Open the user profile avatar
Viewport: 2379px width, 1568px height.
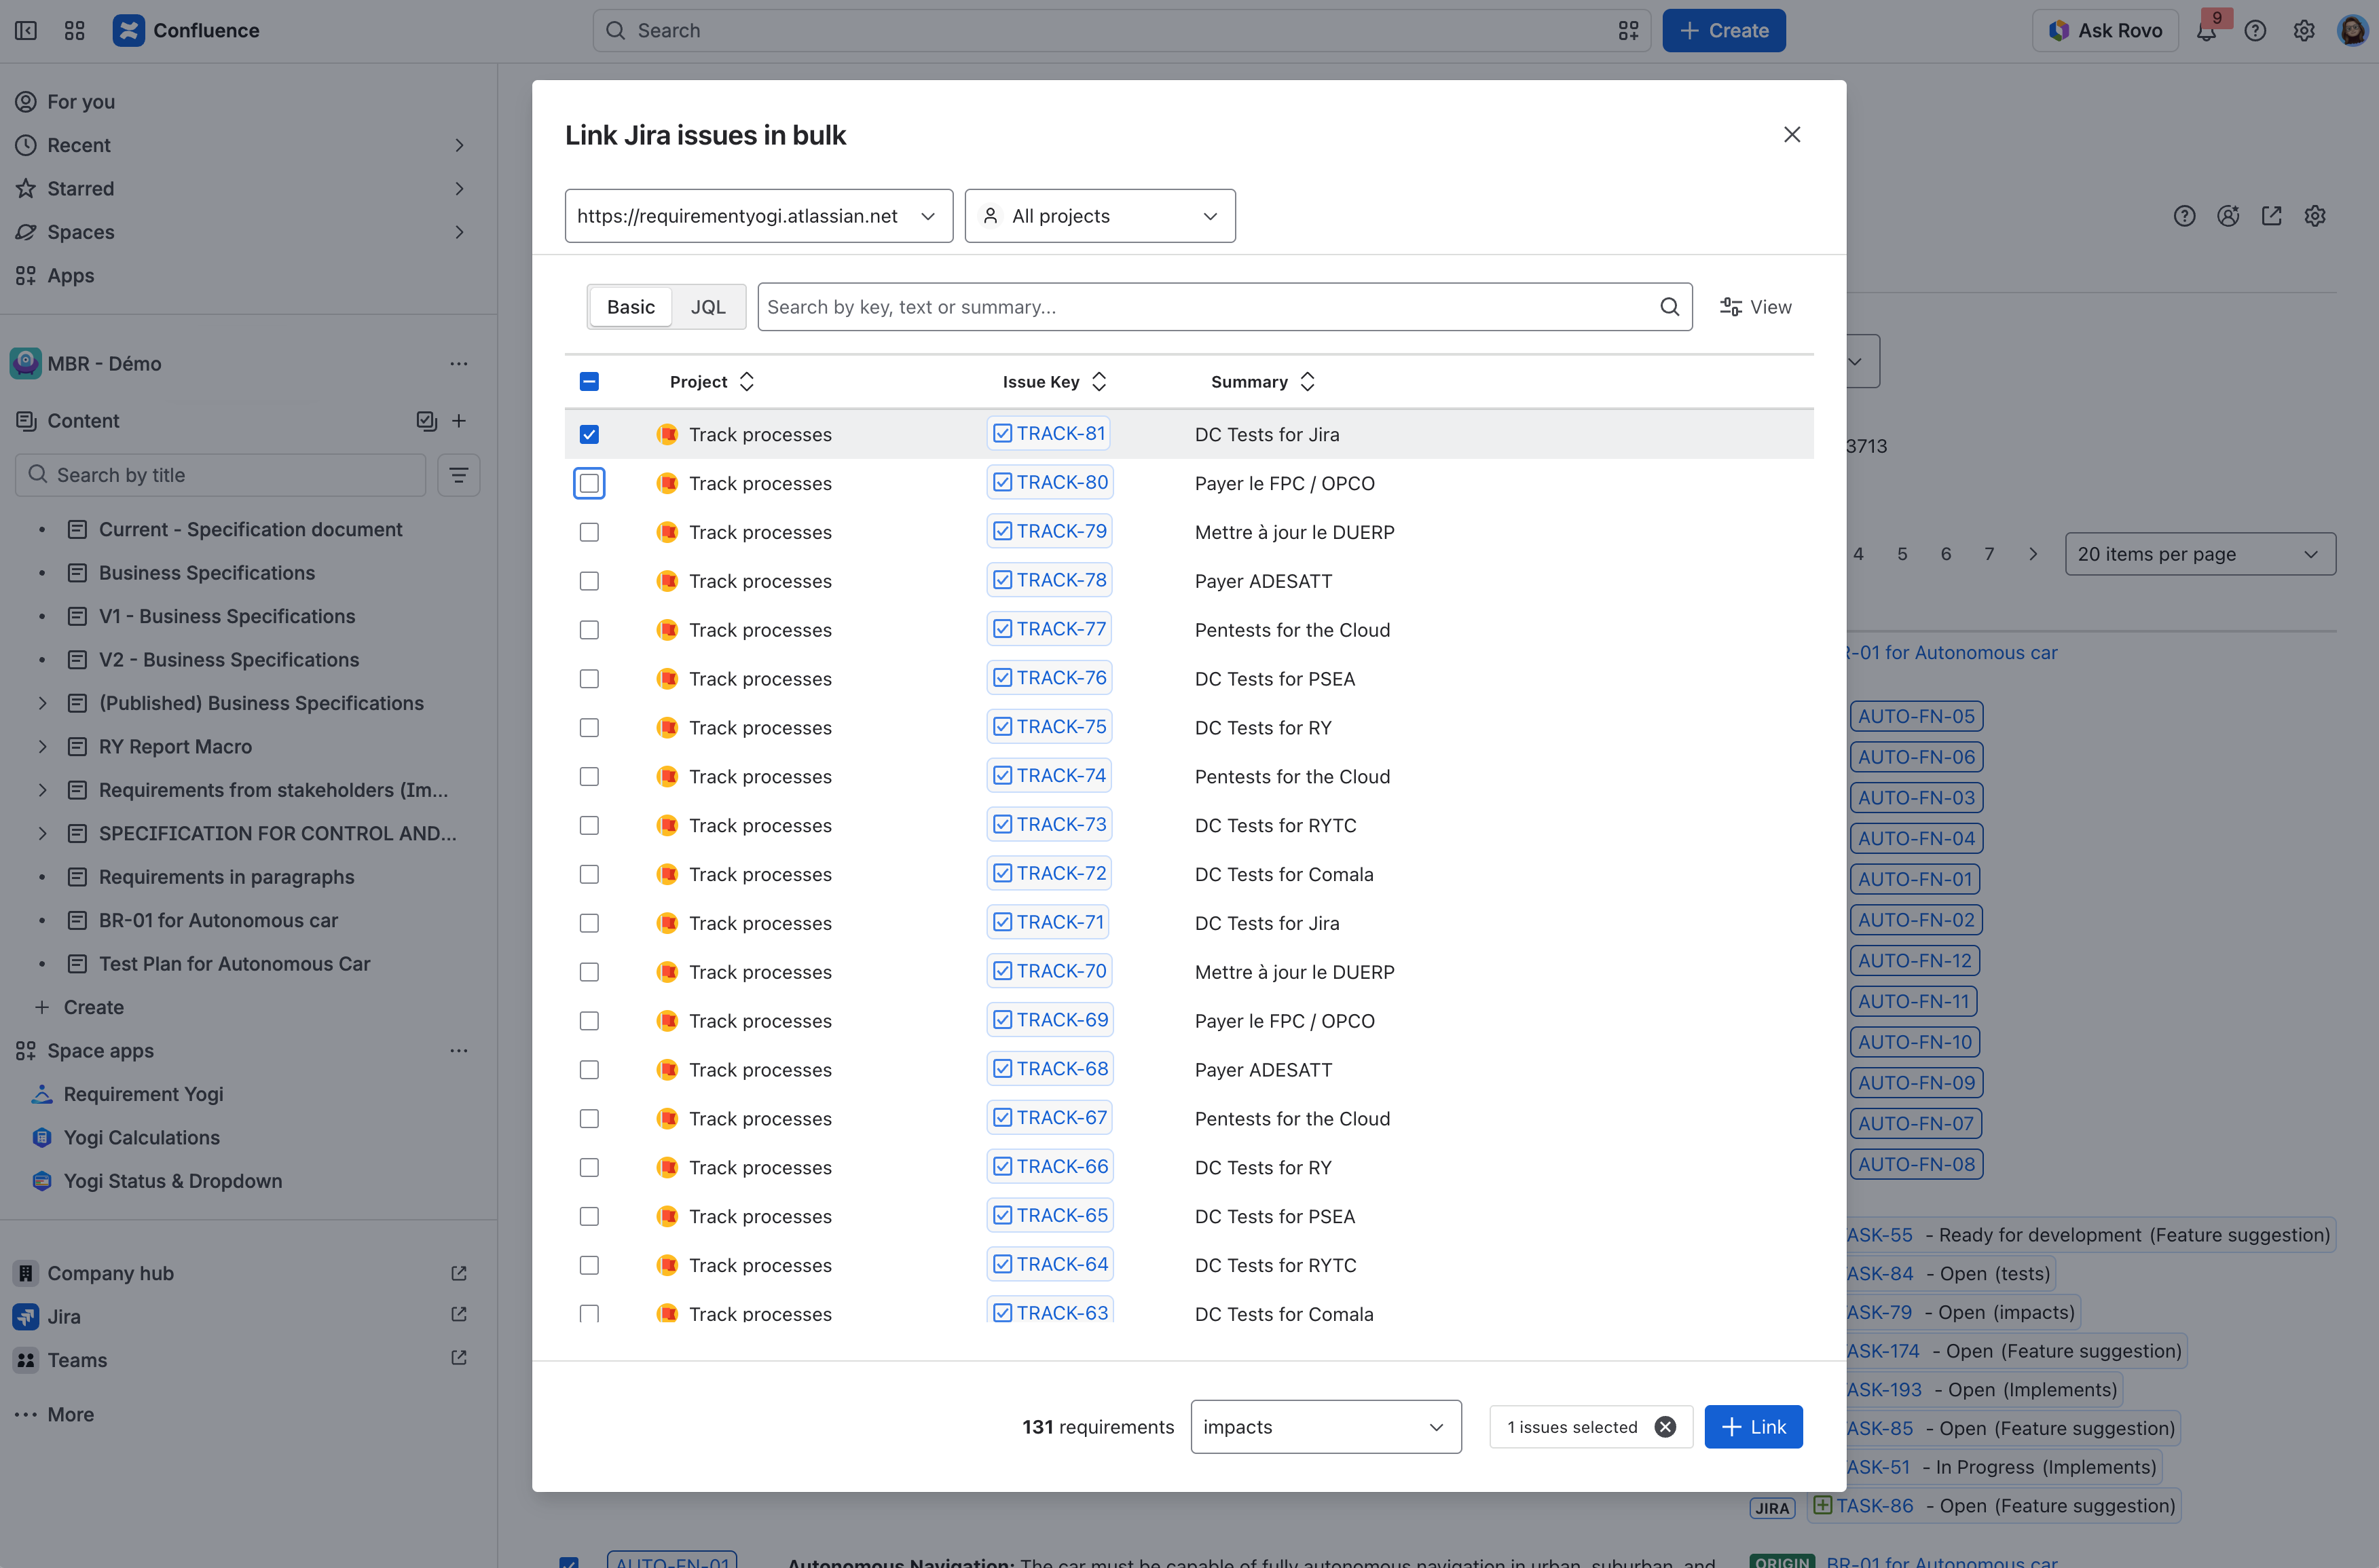coord(2352,30)
